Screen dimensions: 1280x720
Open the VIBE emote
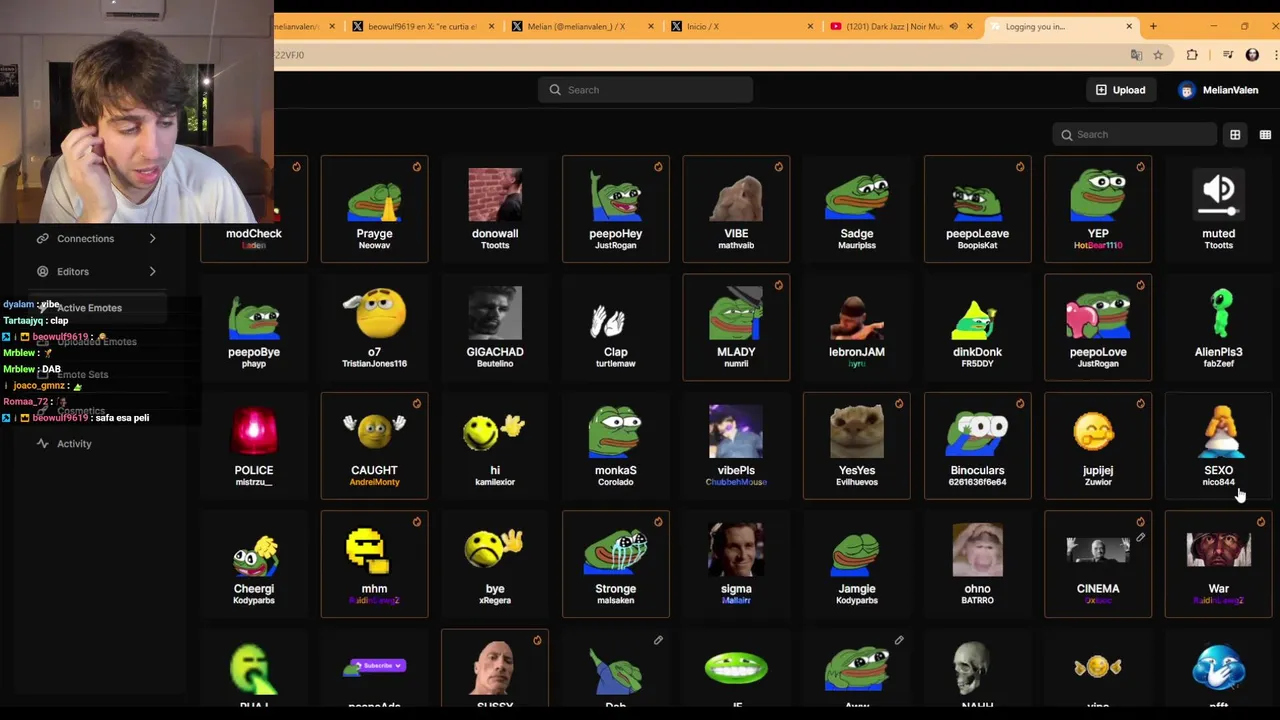736,209
